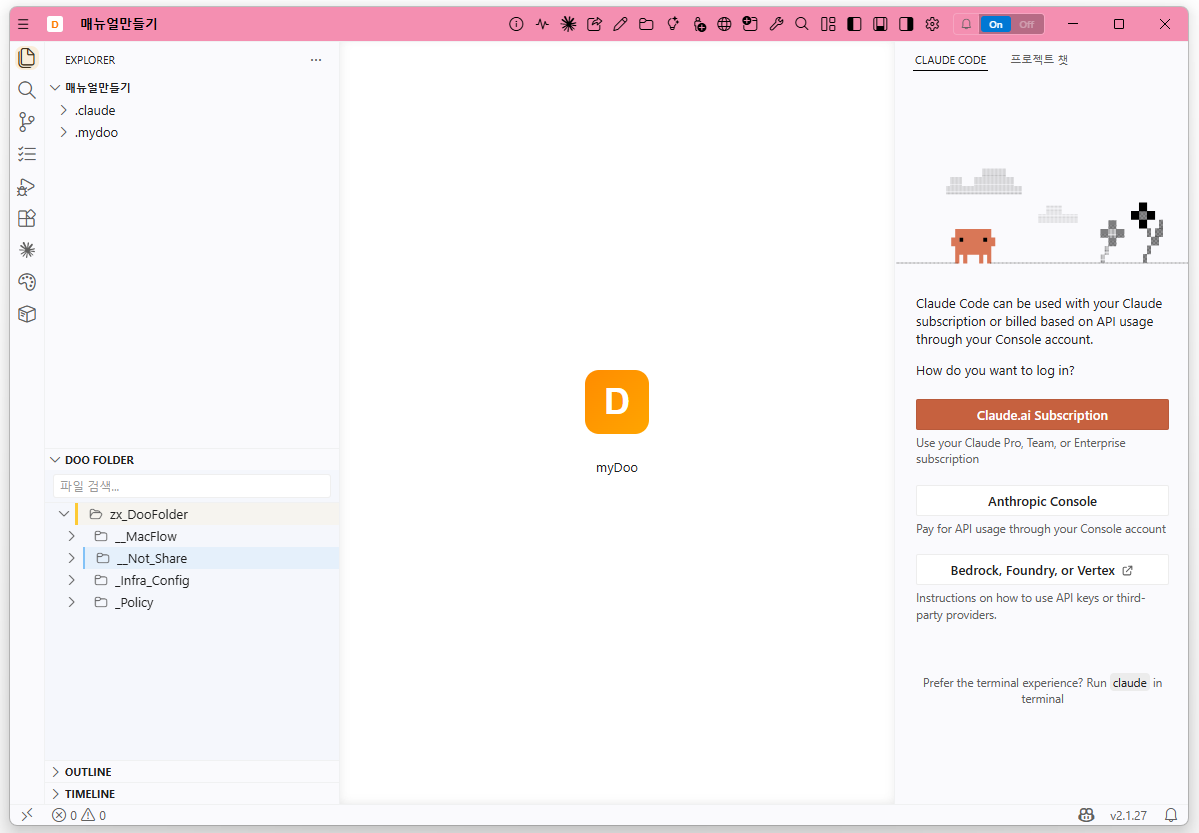
Task: Toggle the secondary right sidebar visibility
Action: point(906,24)
